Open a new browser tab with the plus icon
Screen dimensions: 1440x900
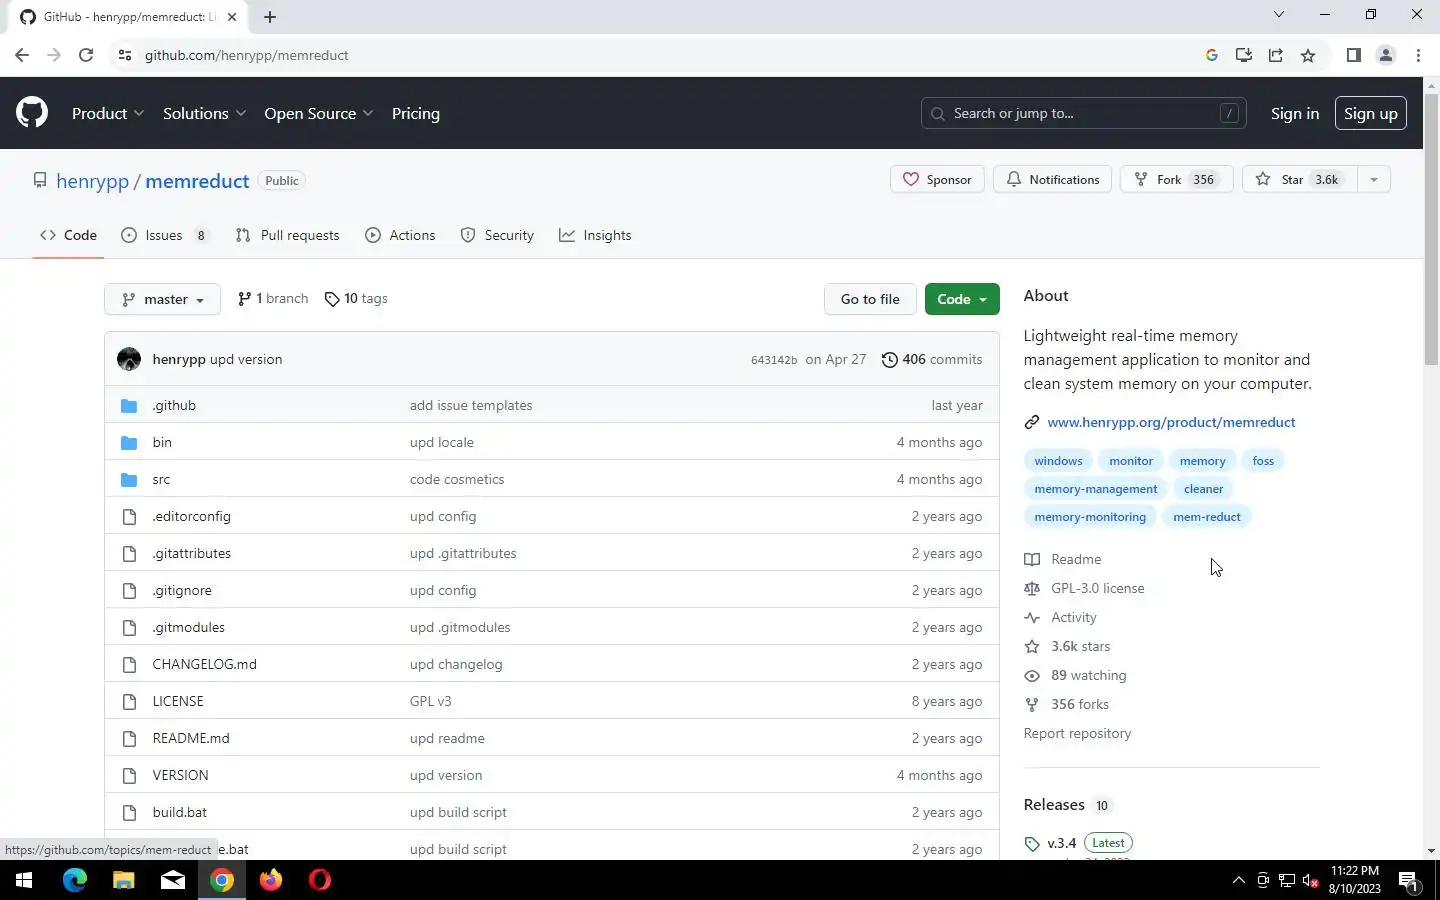pos(270,17)
